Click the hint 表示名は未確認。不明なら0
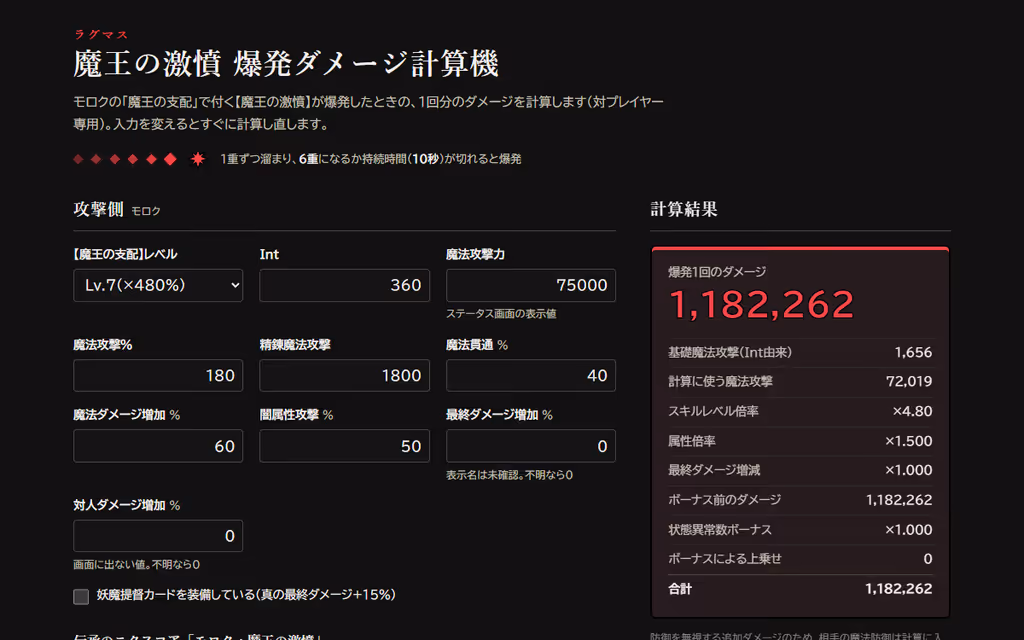Screen dimensions: 1024x640 [x=509, y=475]
